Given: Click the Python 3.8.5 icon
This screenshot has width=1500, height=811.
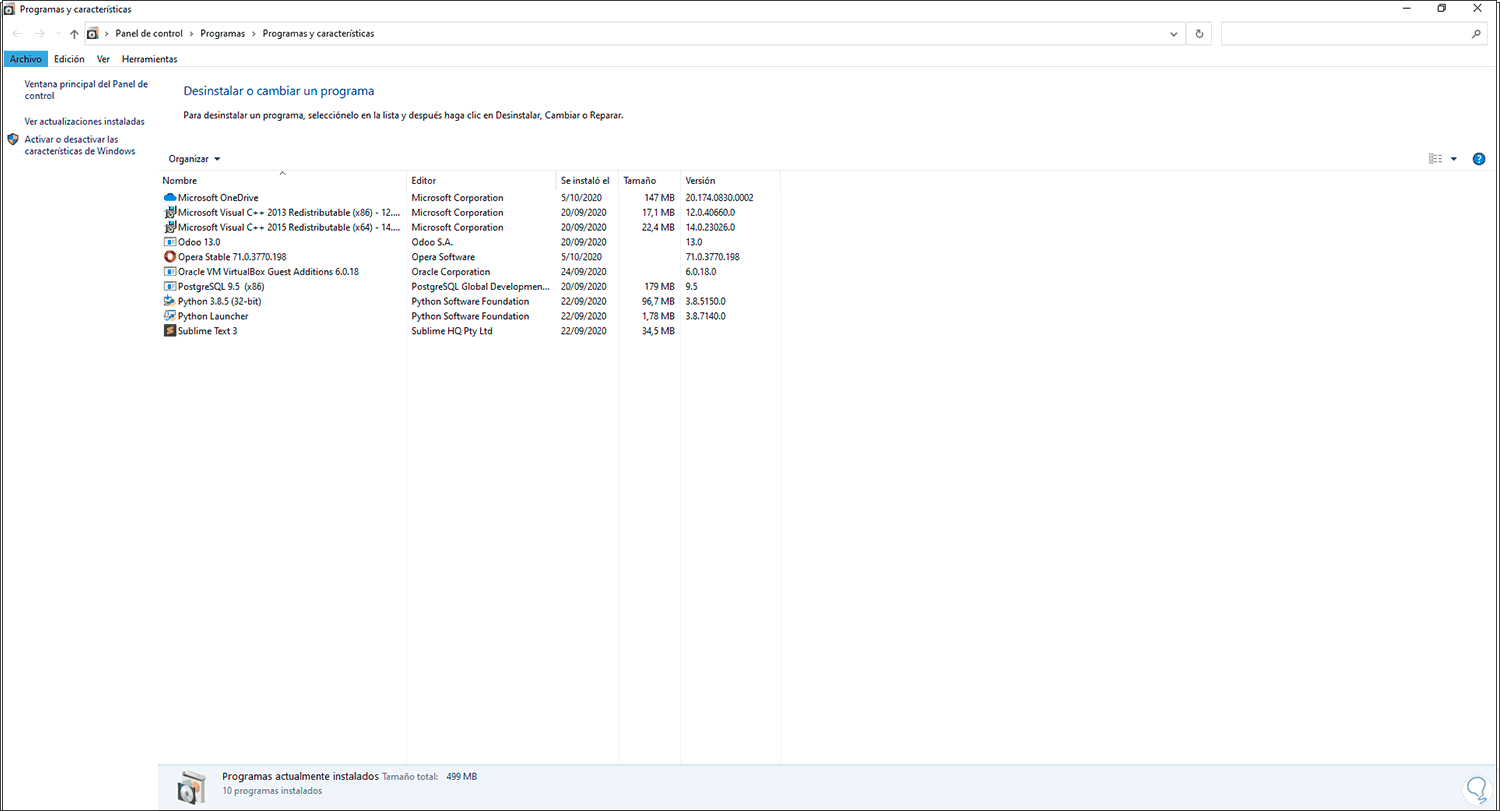Looking at the screenshot, I should click(169, 301).
